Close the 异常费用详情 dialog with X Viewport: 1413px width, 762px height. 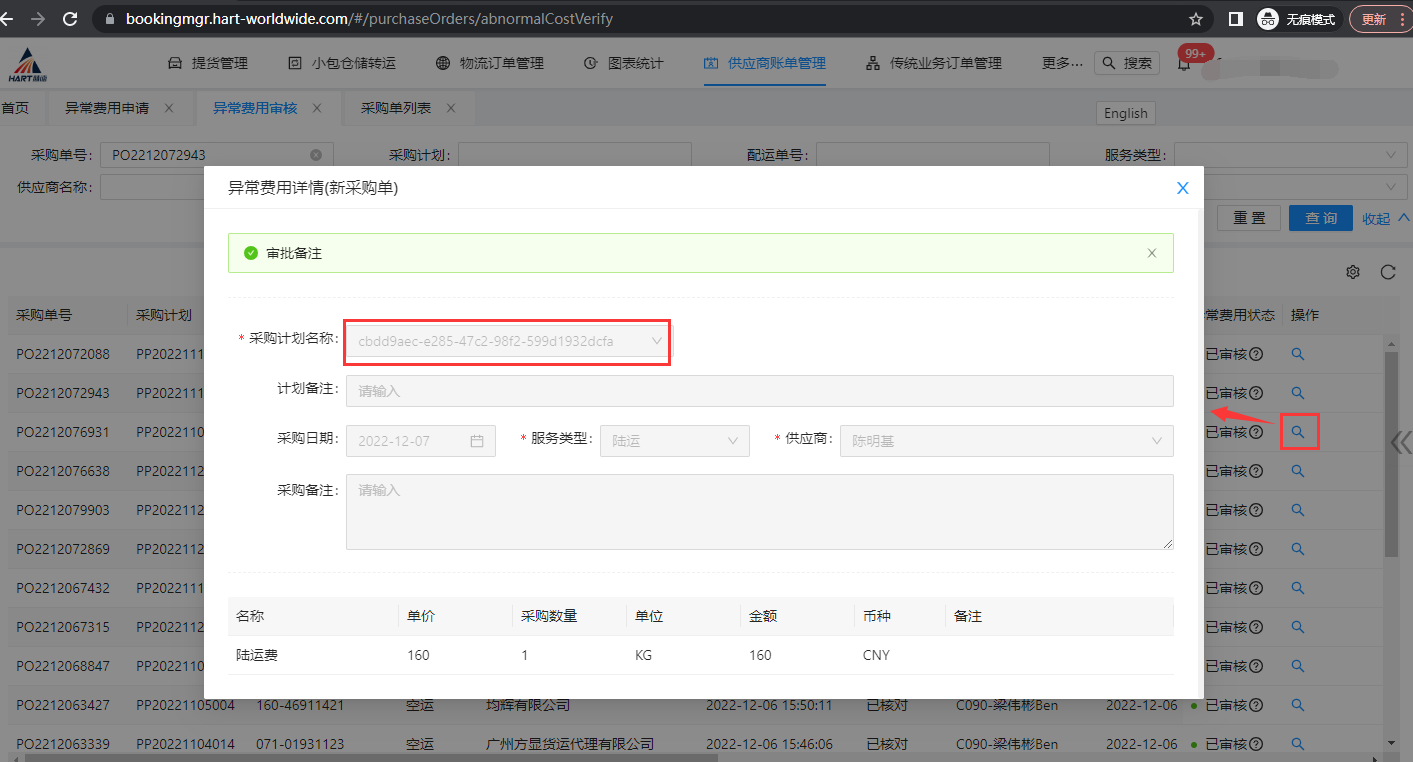pyautogui.click(x=1182, y=188)
